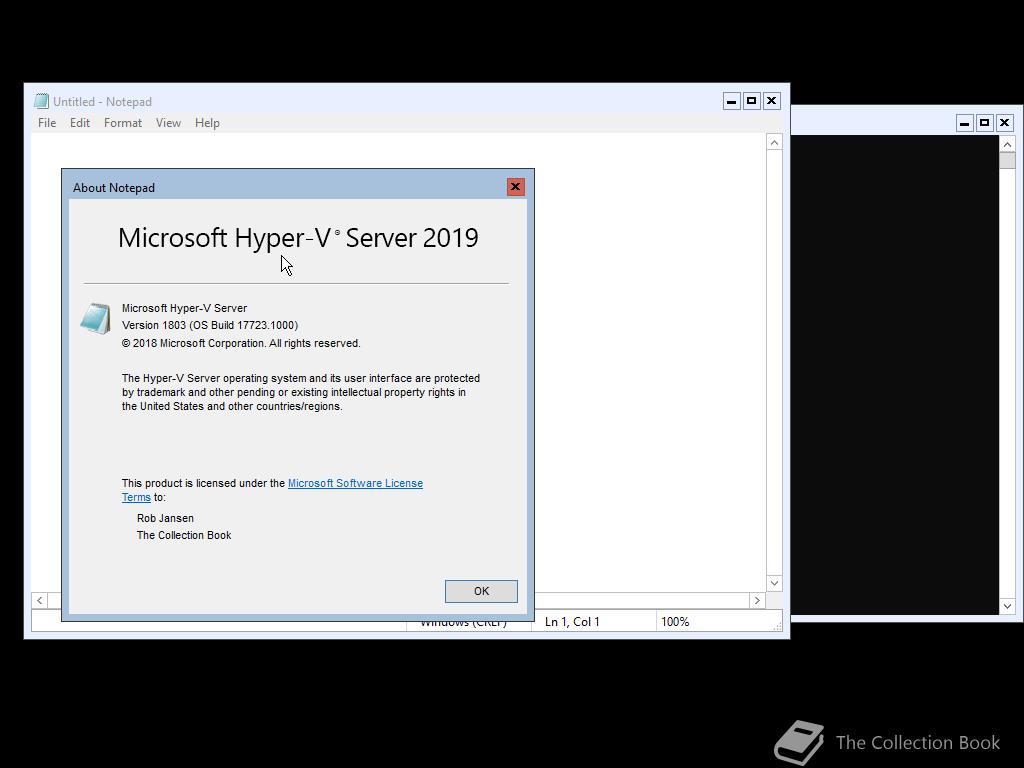Image resolution: width=1024 pixels, height=768 pixels.
Task: Click OK in the About Notepad dialog
Action: point(481,591)
